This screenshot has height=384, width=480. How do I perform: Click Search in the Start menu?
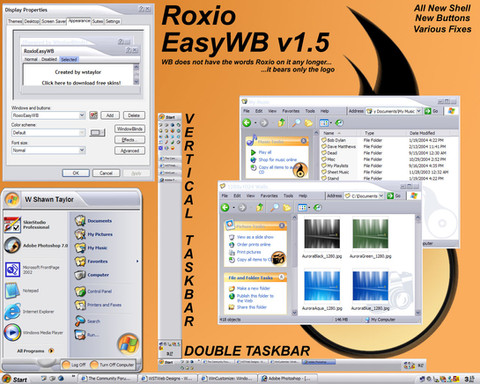(x=87, y=321)
